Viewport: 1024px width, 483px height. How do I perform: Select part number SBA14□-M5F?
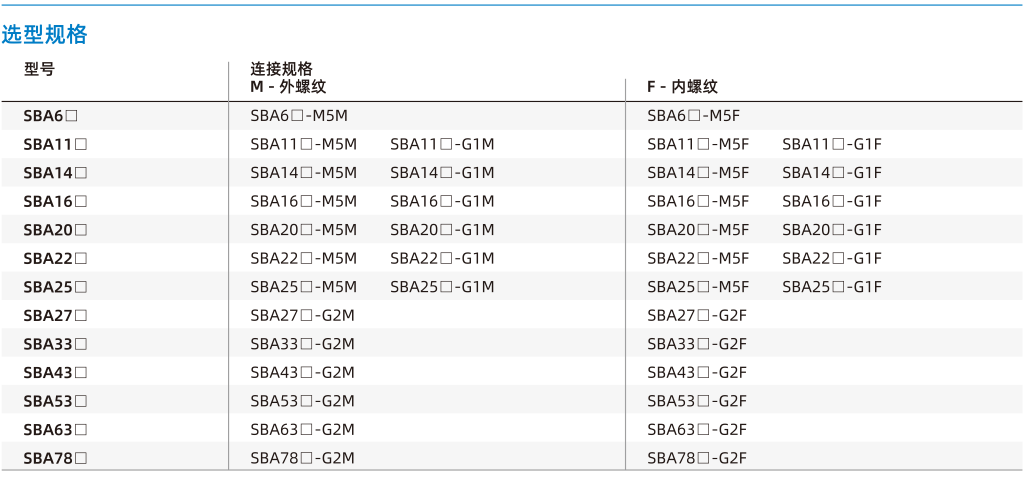click(698, 173)
